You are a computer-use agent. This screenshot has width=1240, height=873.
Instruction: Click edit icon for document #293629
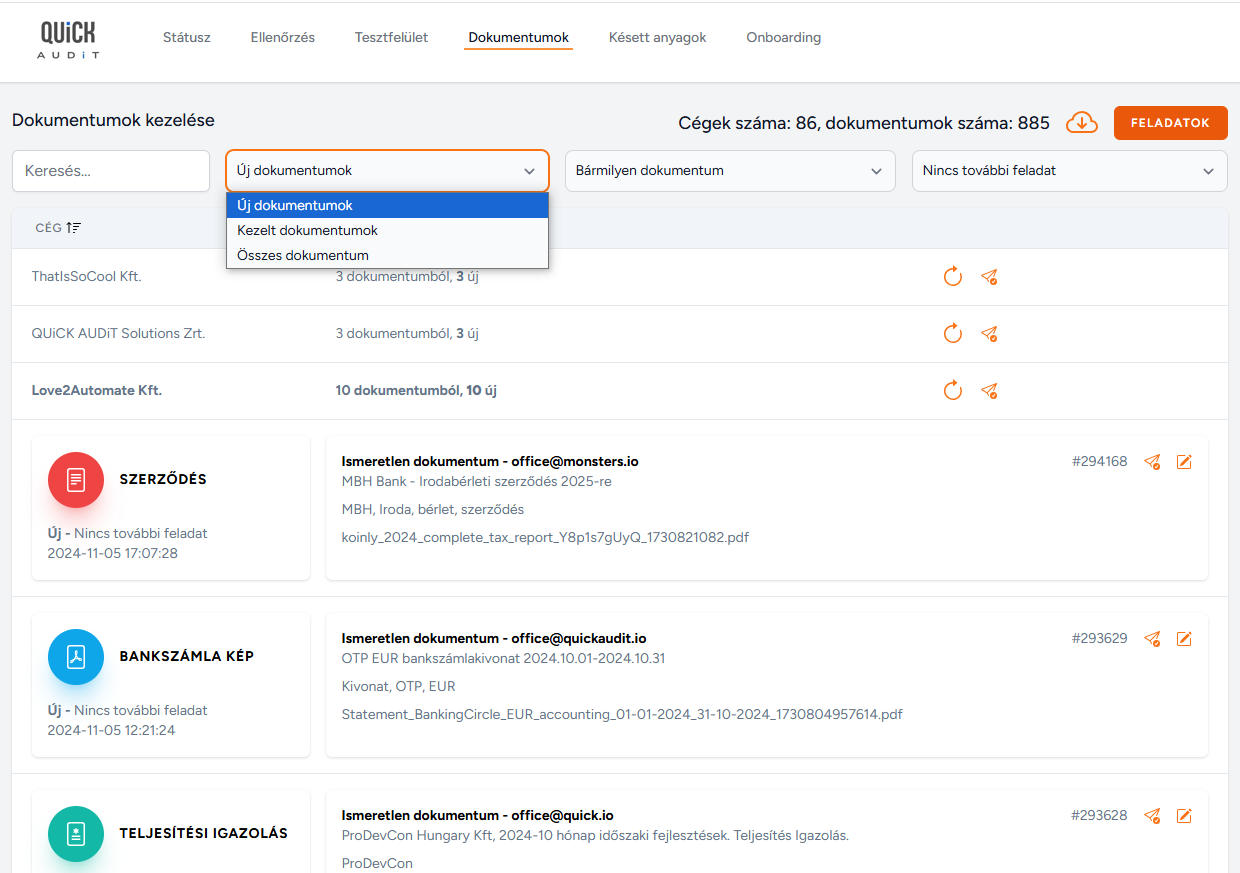[x=1184, y=639]
